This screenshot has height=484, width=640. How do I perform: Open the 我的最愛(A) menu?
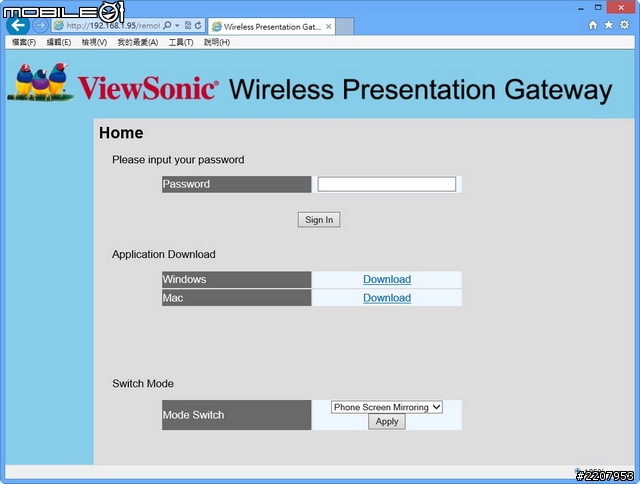pos(138,42)
